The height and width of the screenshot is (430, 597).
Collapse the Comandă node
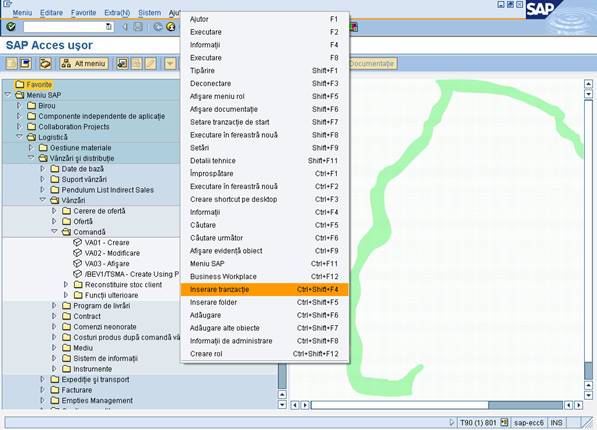click(x=54, y=232)
